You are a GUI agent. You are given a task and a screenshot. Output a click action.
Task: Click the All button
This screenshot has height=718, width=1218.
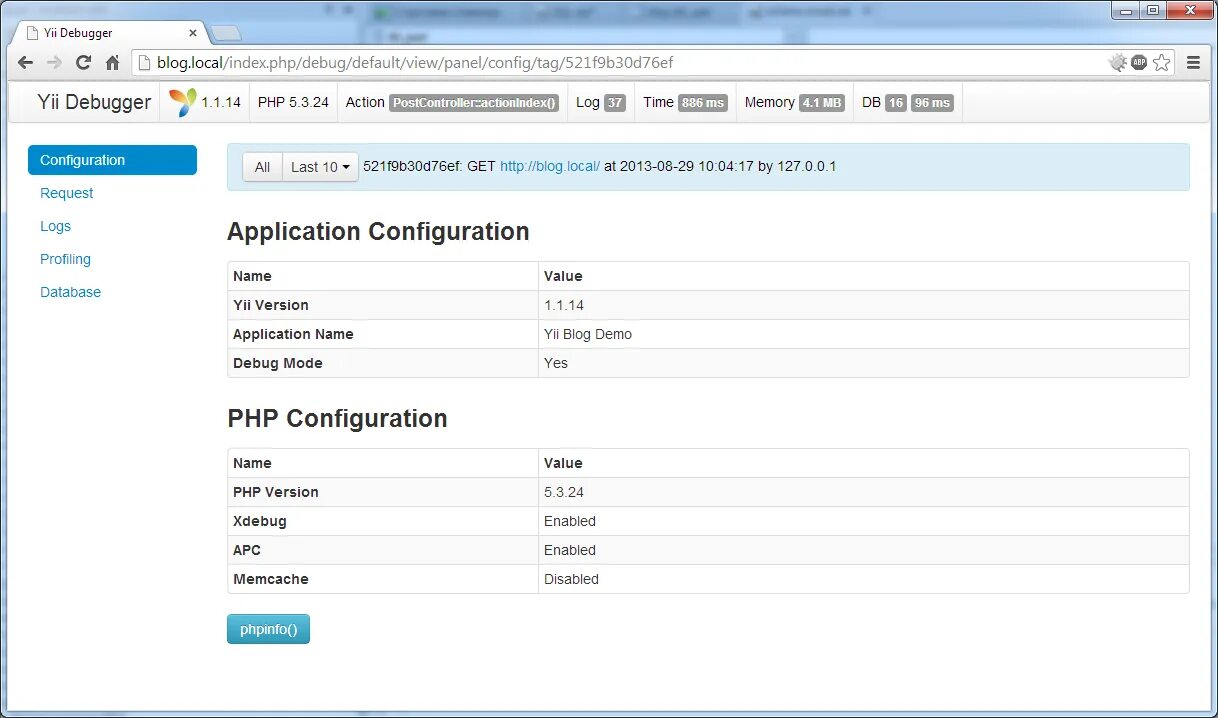point(262,167)
